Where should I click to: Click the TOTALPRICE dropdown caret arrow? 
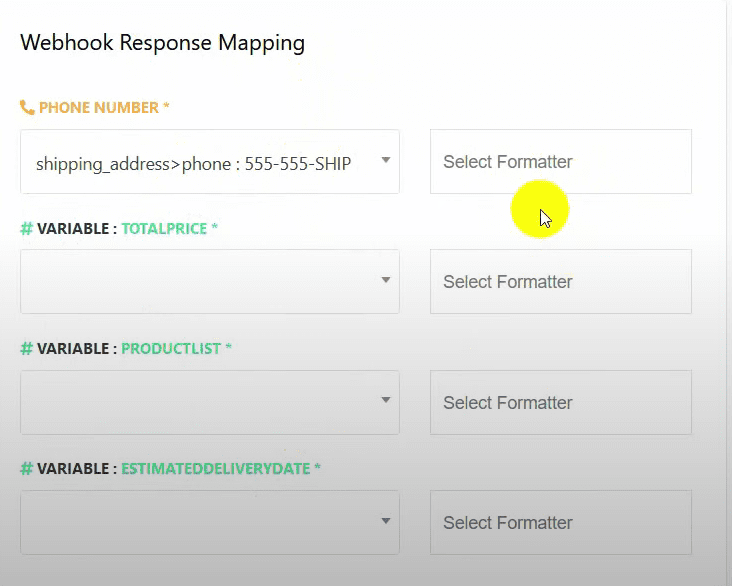tap(386, 281)
